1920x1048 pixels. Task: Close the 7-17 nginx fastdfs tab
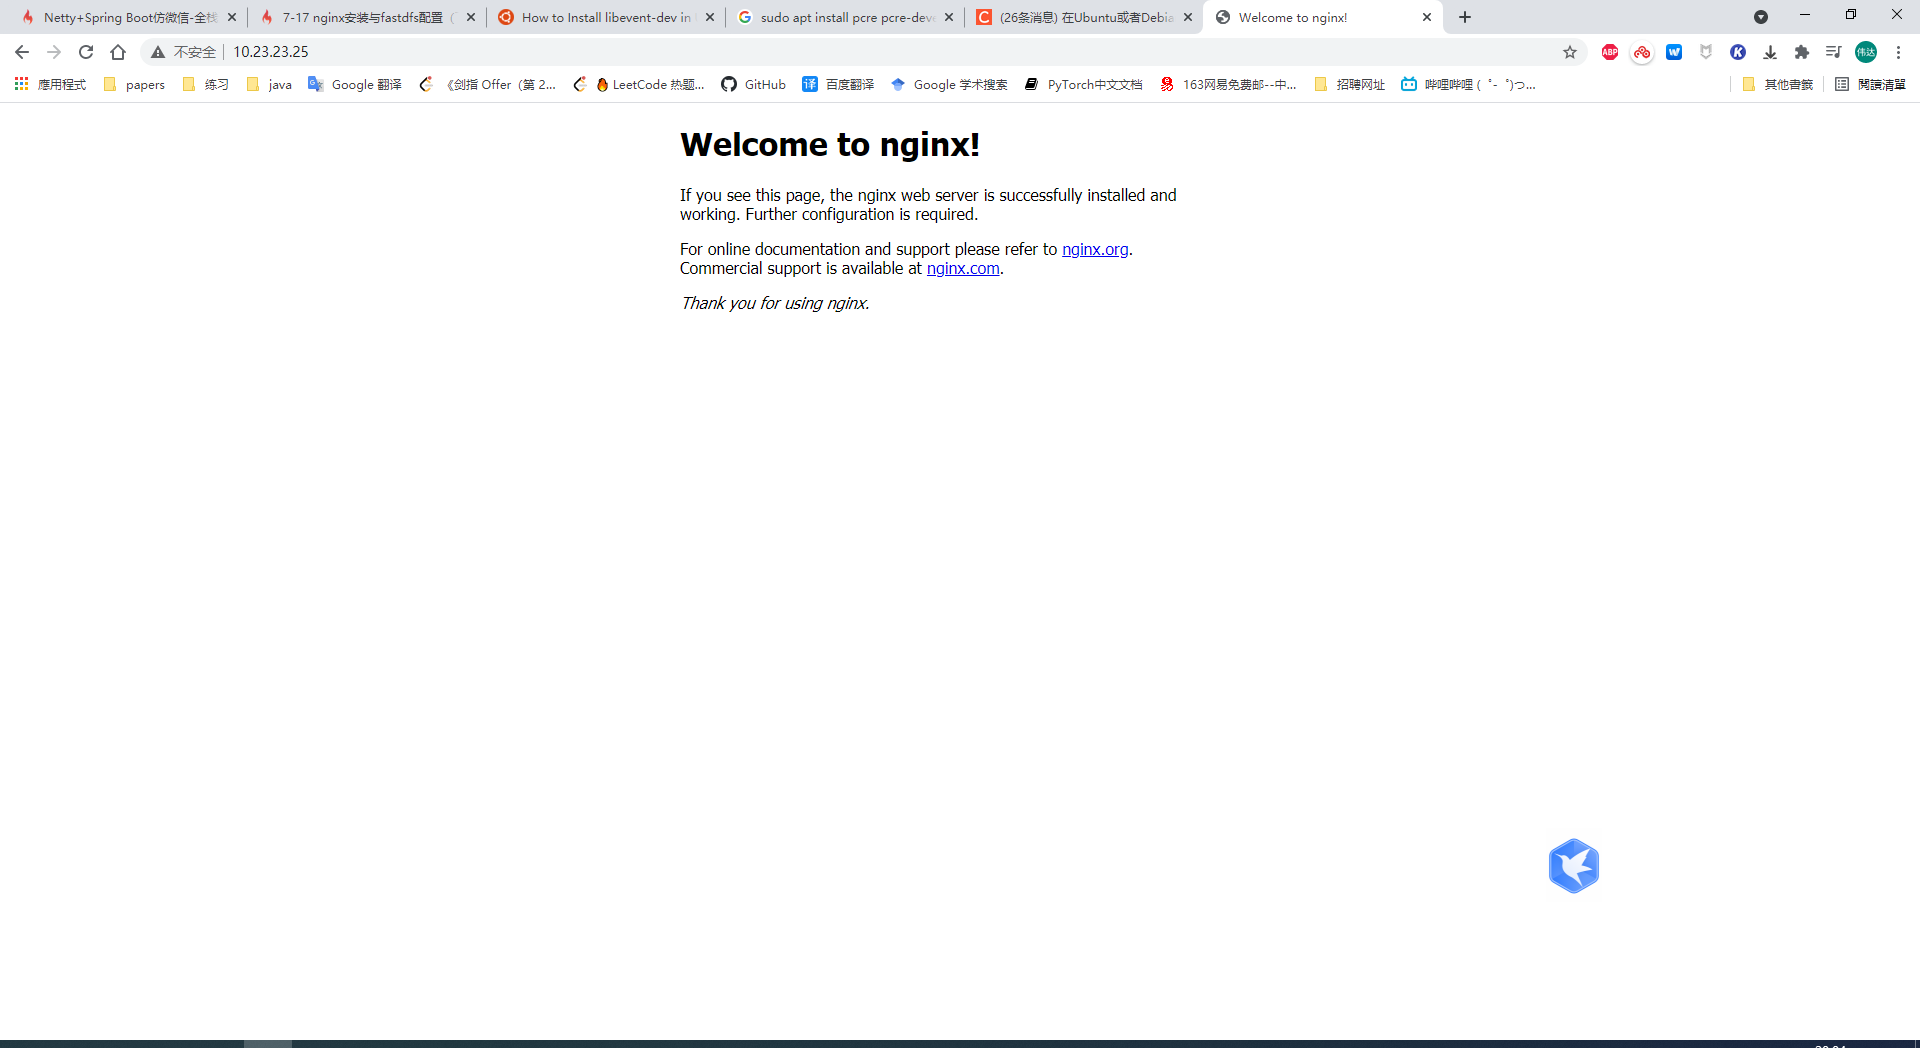471,17
